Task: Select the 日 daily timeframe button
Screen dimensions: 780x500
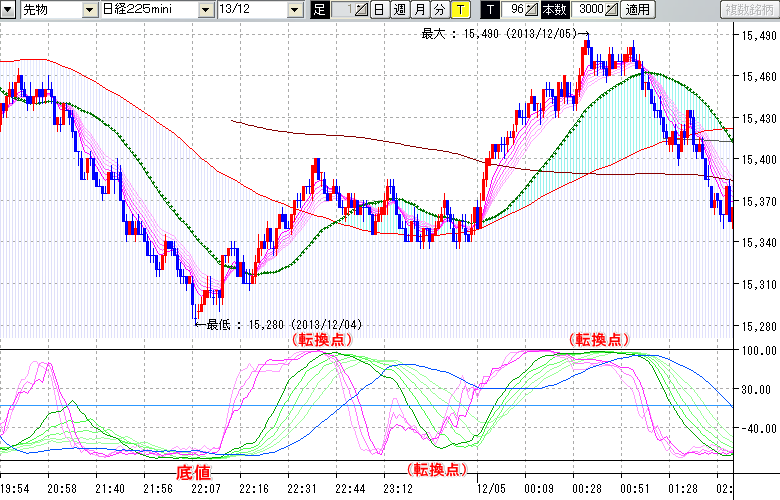Action: click(379, 10)
